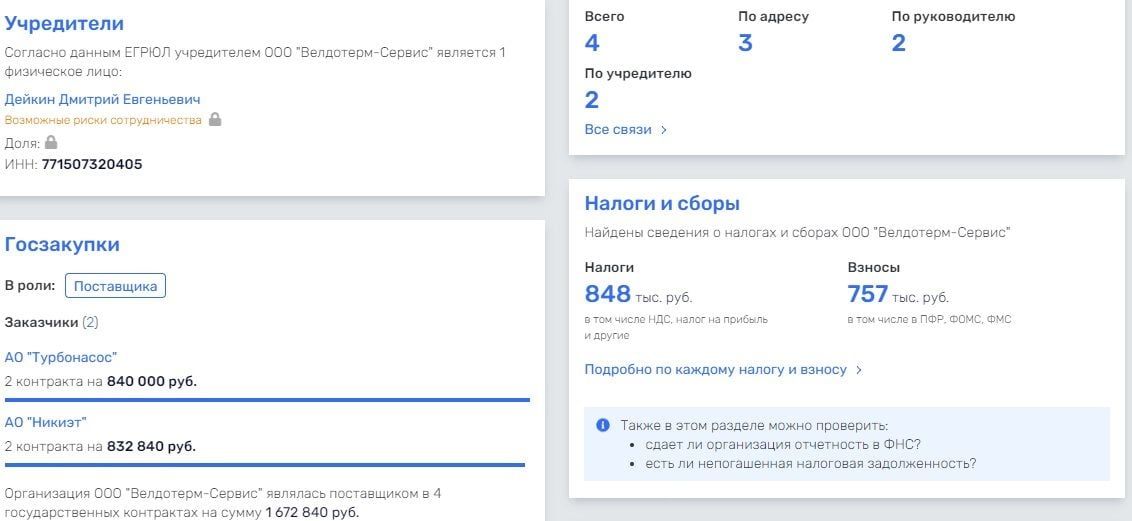Open customer АО "Турбонасос"
This screenshot has height=521, width=1132.
(x=61, y=357)
